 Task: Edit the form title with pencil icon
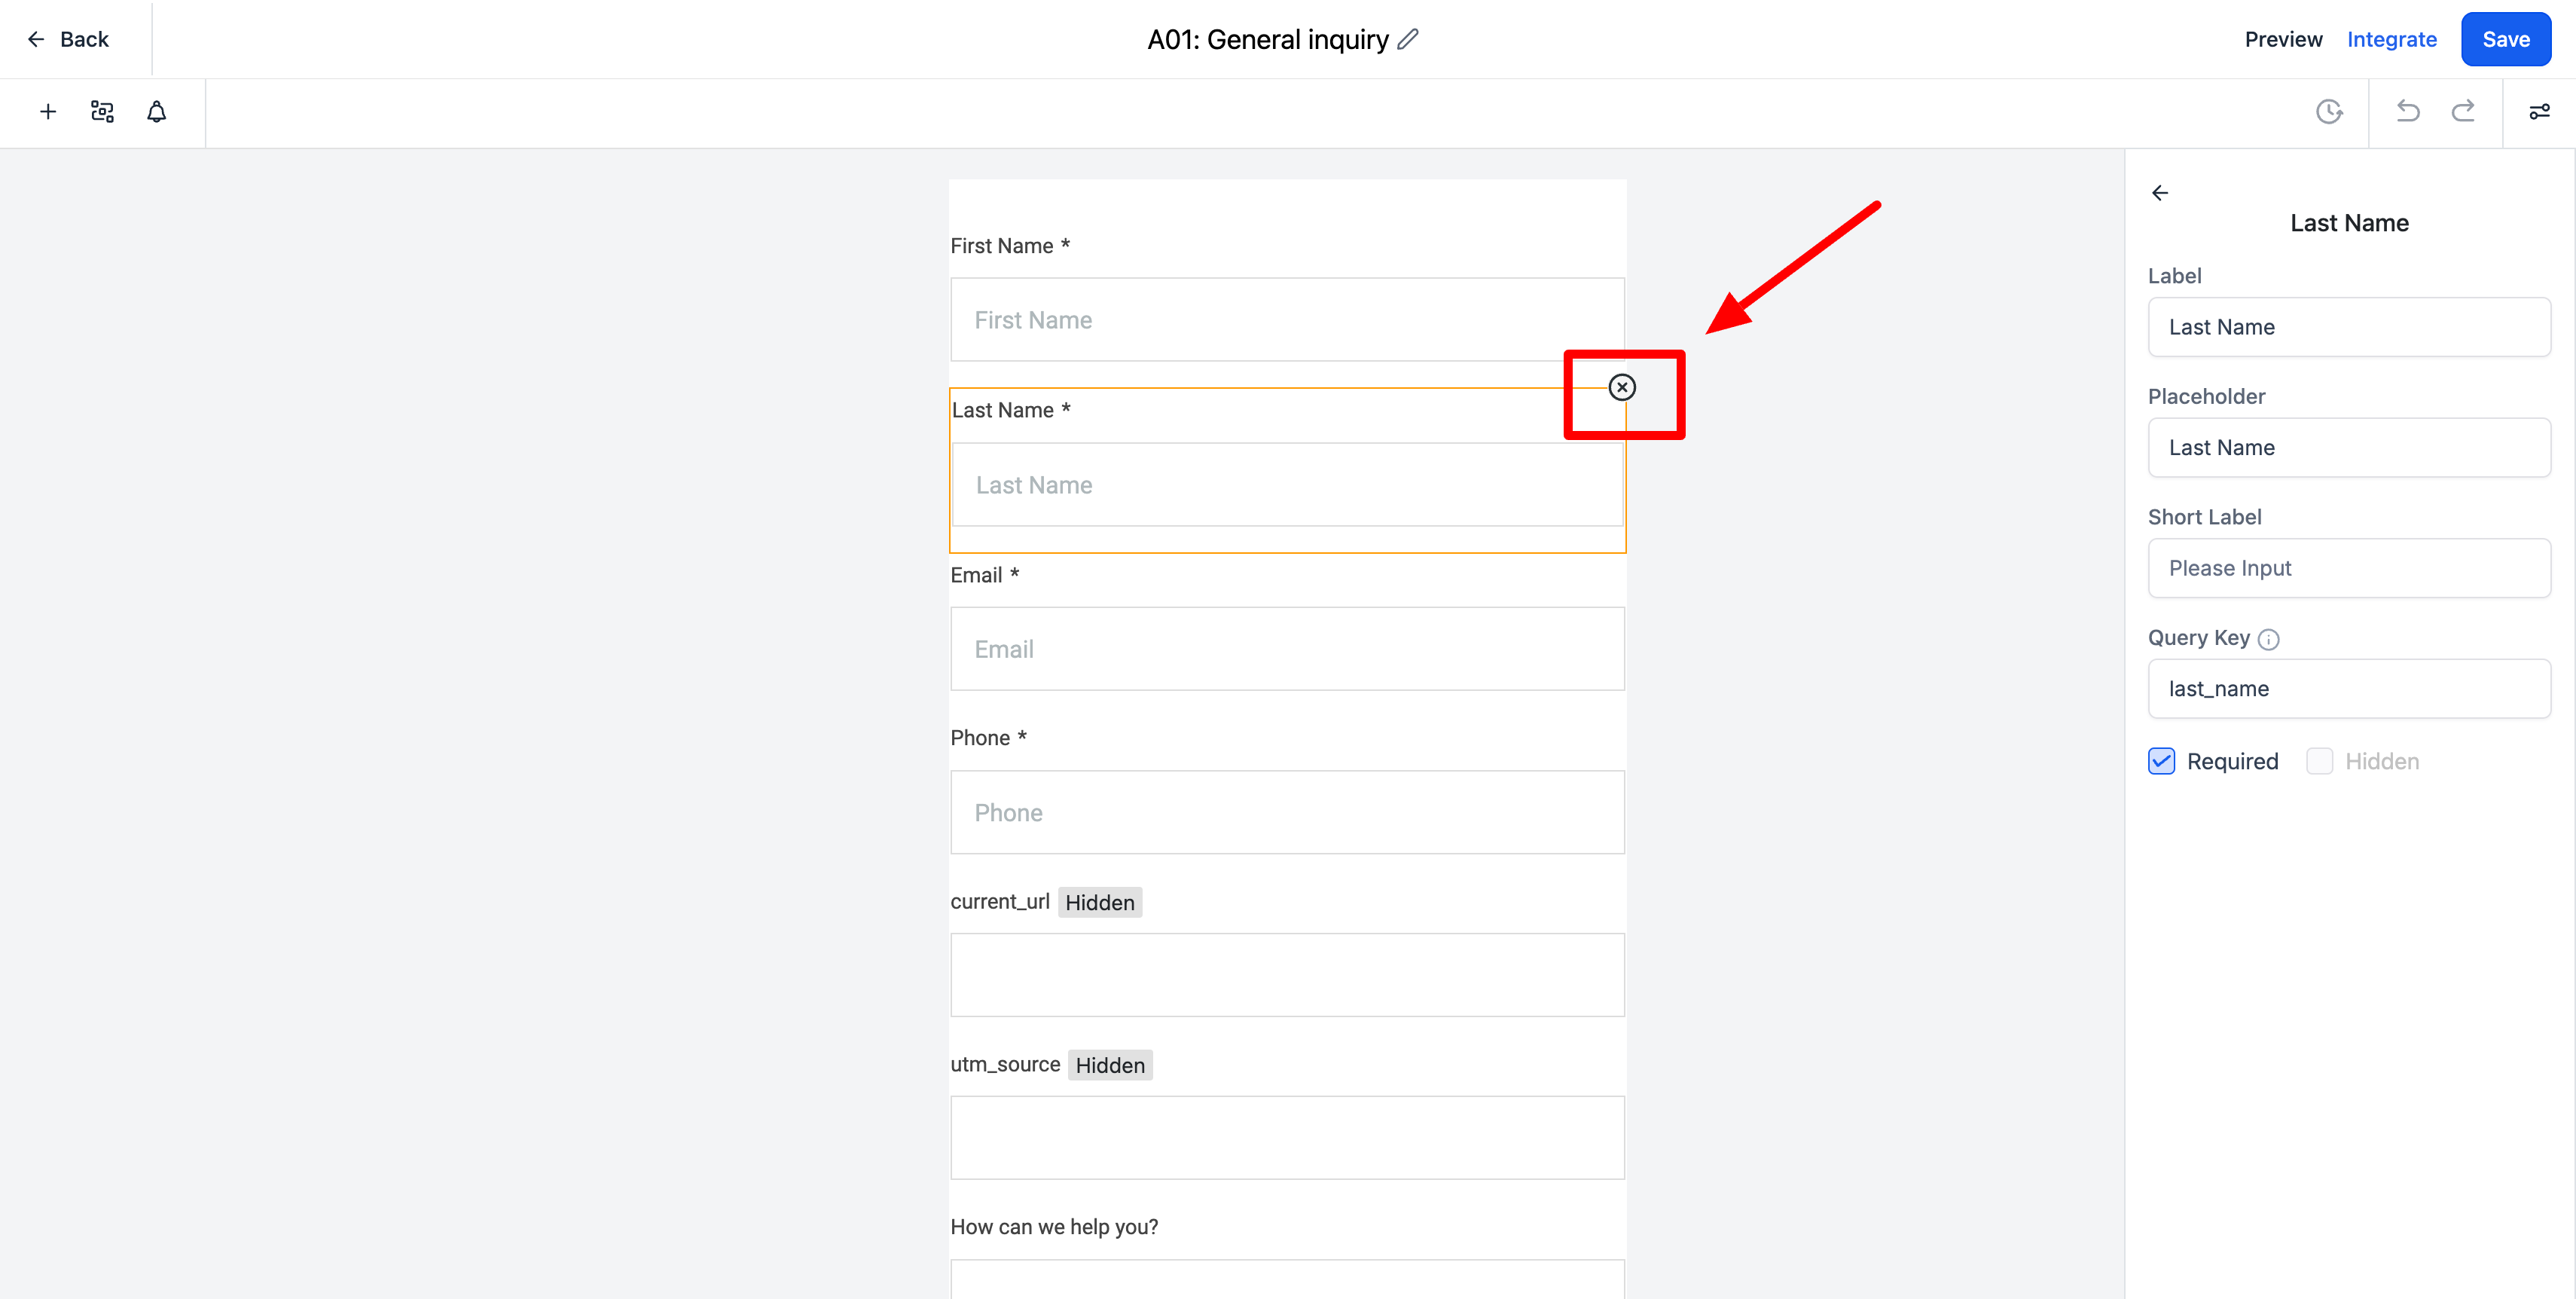1408,39
